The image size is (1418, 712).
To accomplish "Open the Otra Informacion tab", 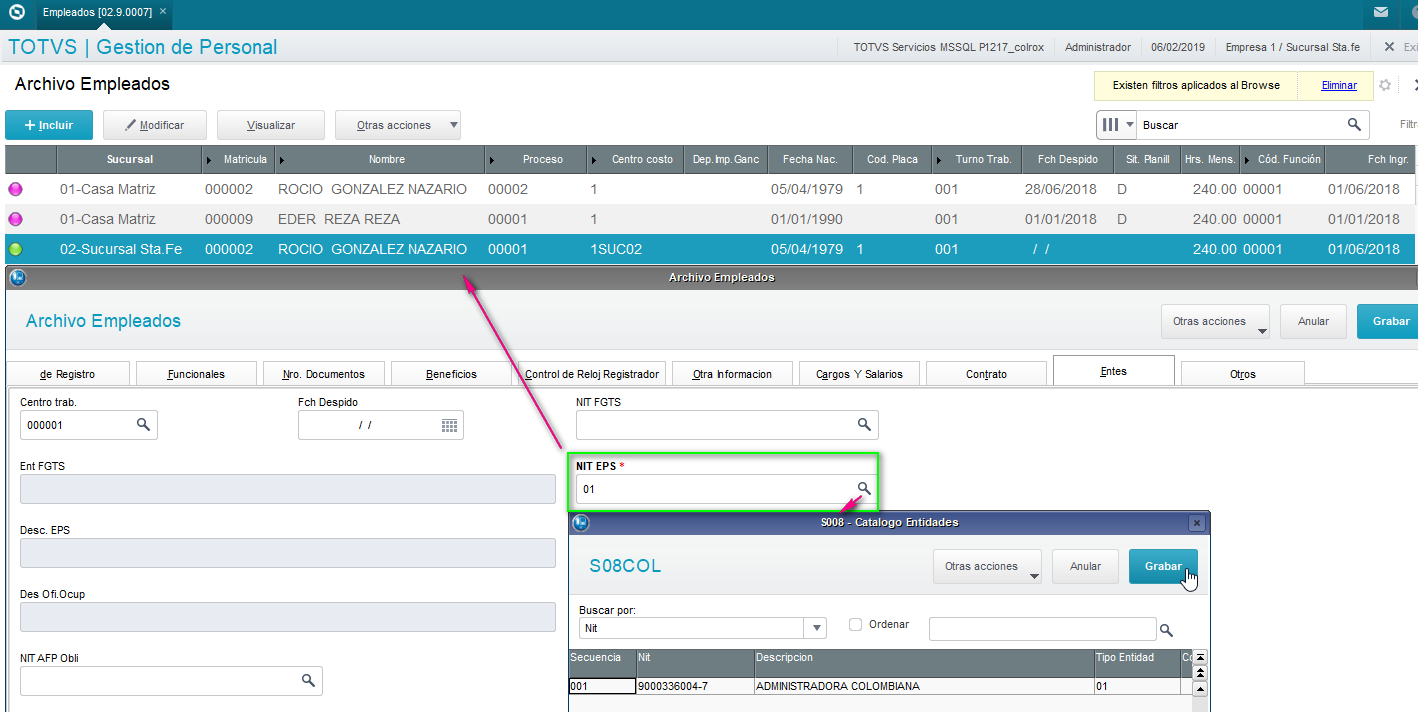I will click(733, 374).
